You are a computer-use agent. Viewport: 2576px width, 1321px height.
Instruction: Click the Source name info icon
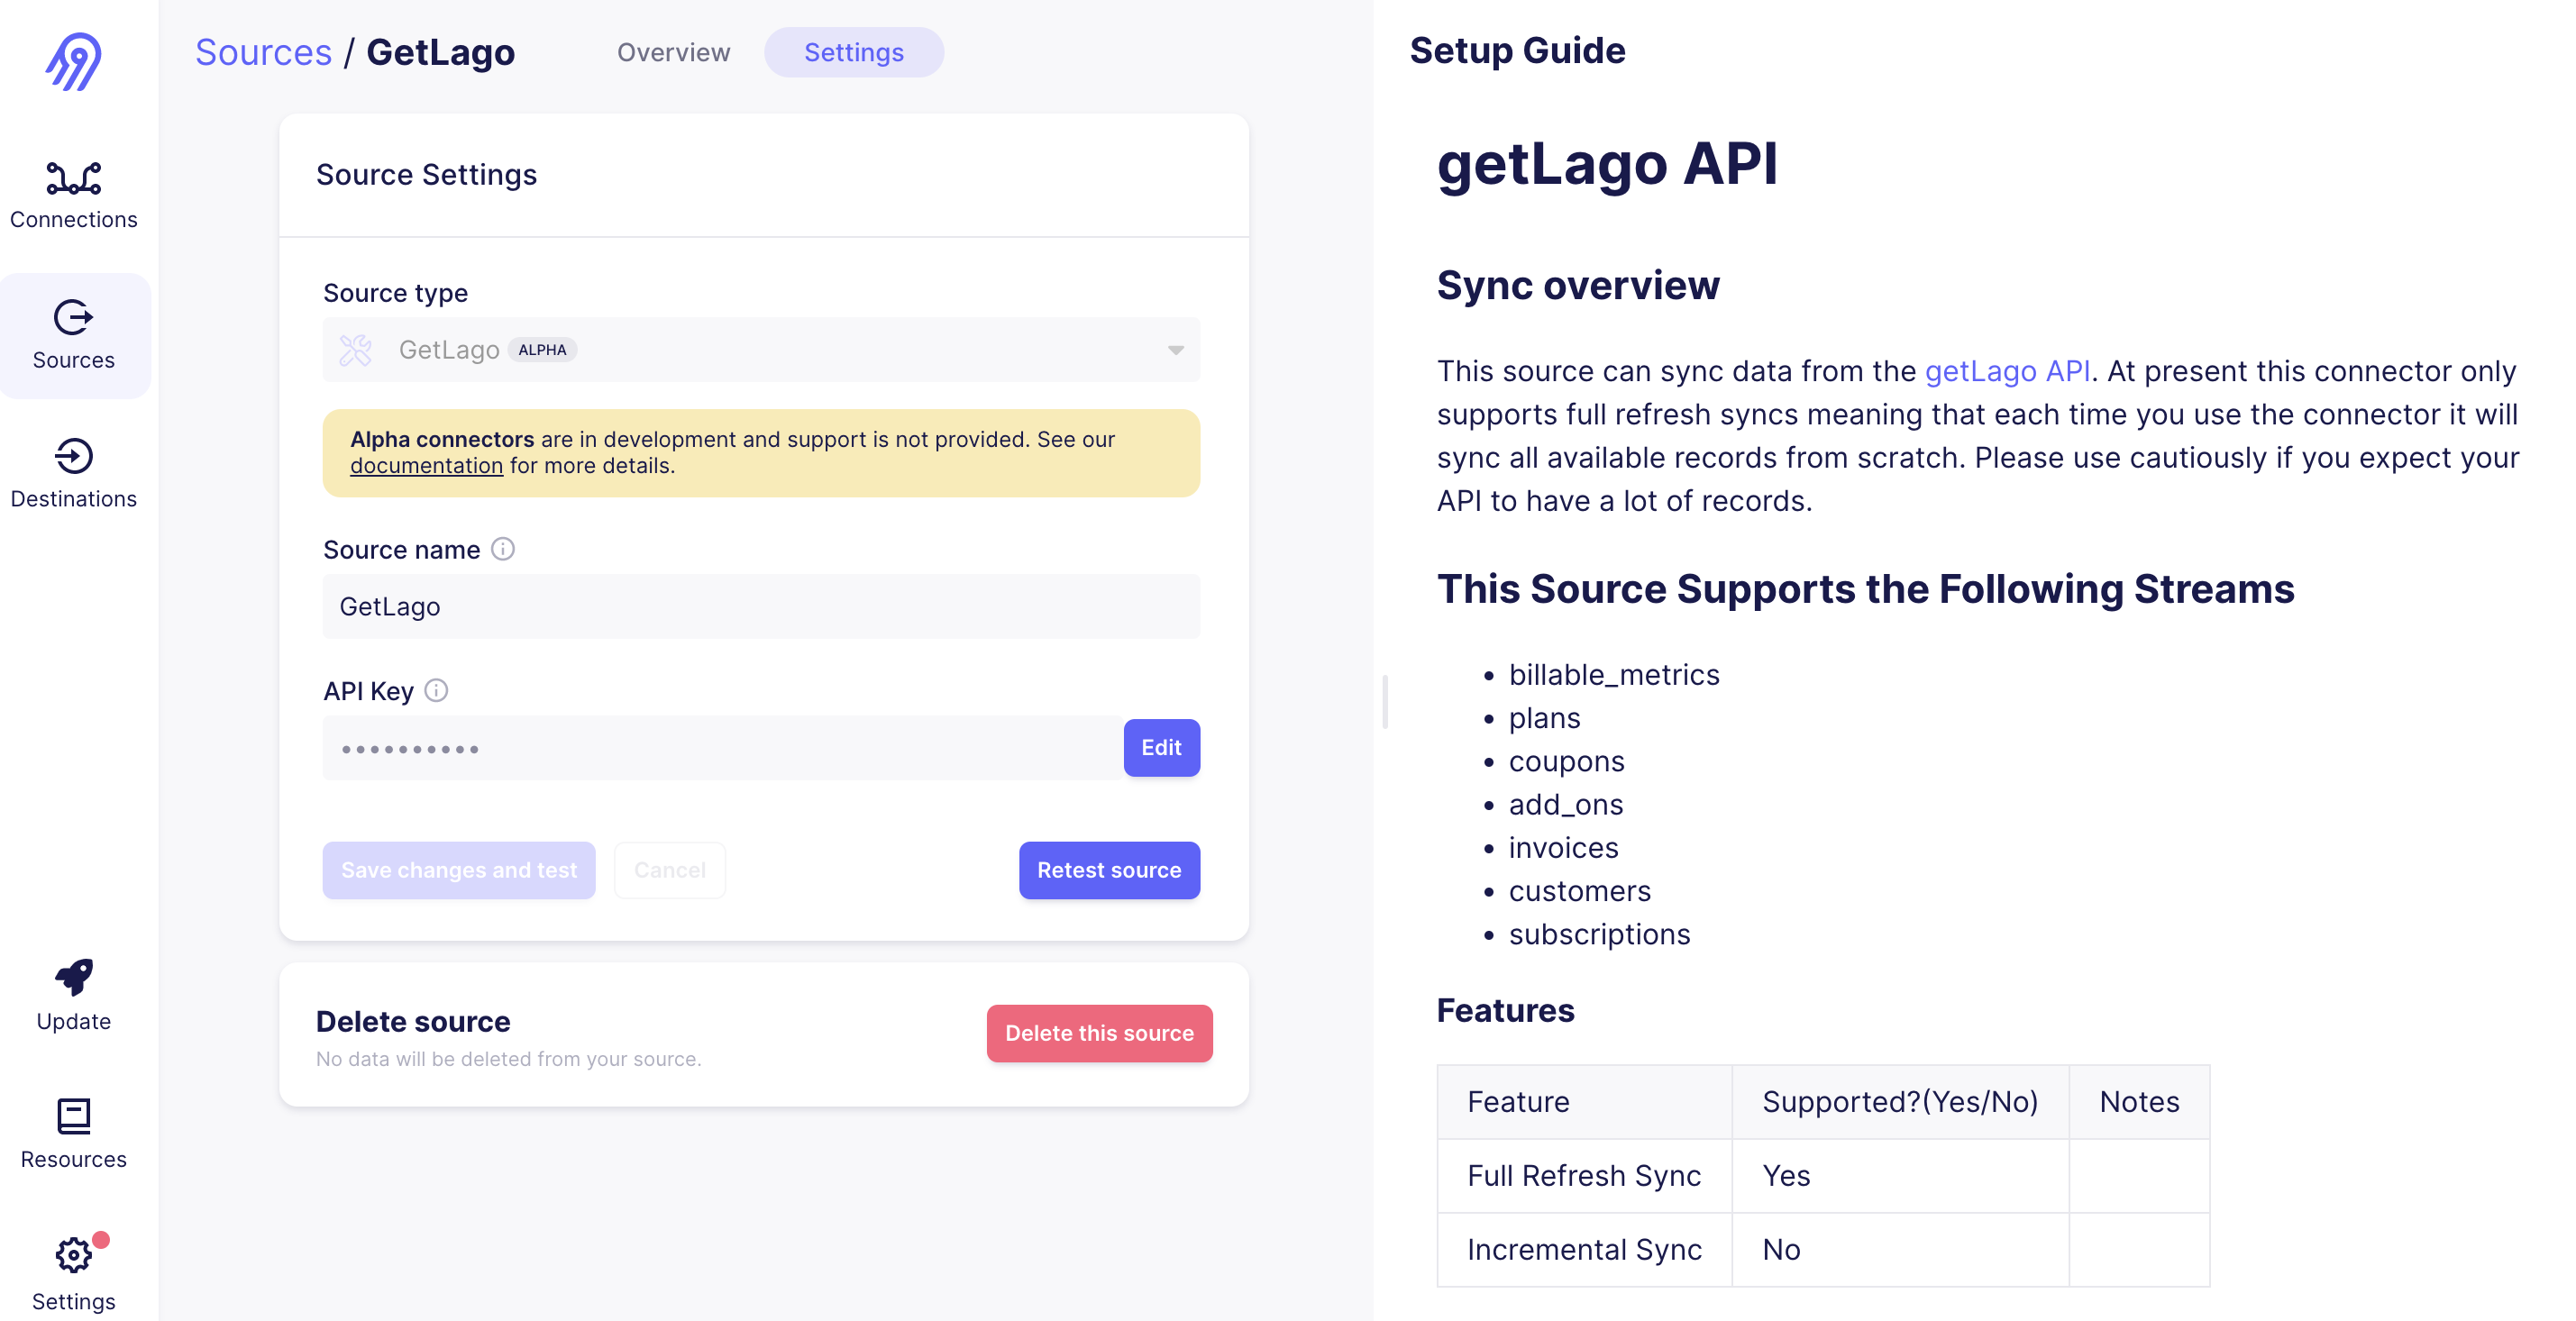[503, 549]
